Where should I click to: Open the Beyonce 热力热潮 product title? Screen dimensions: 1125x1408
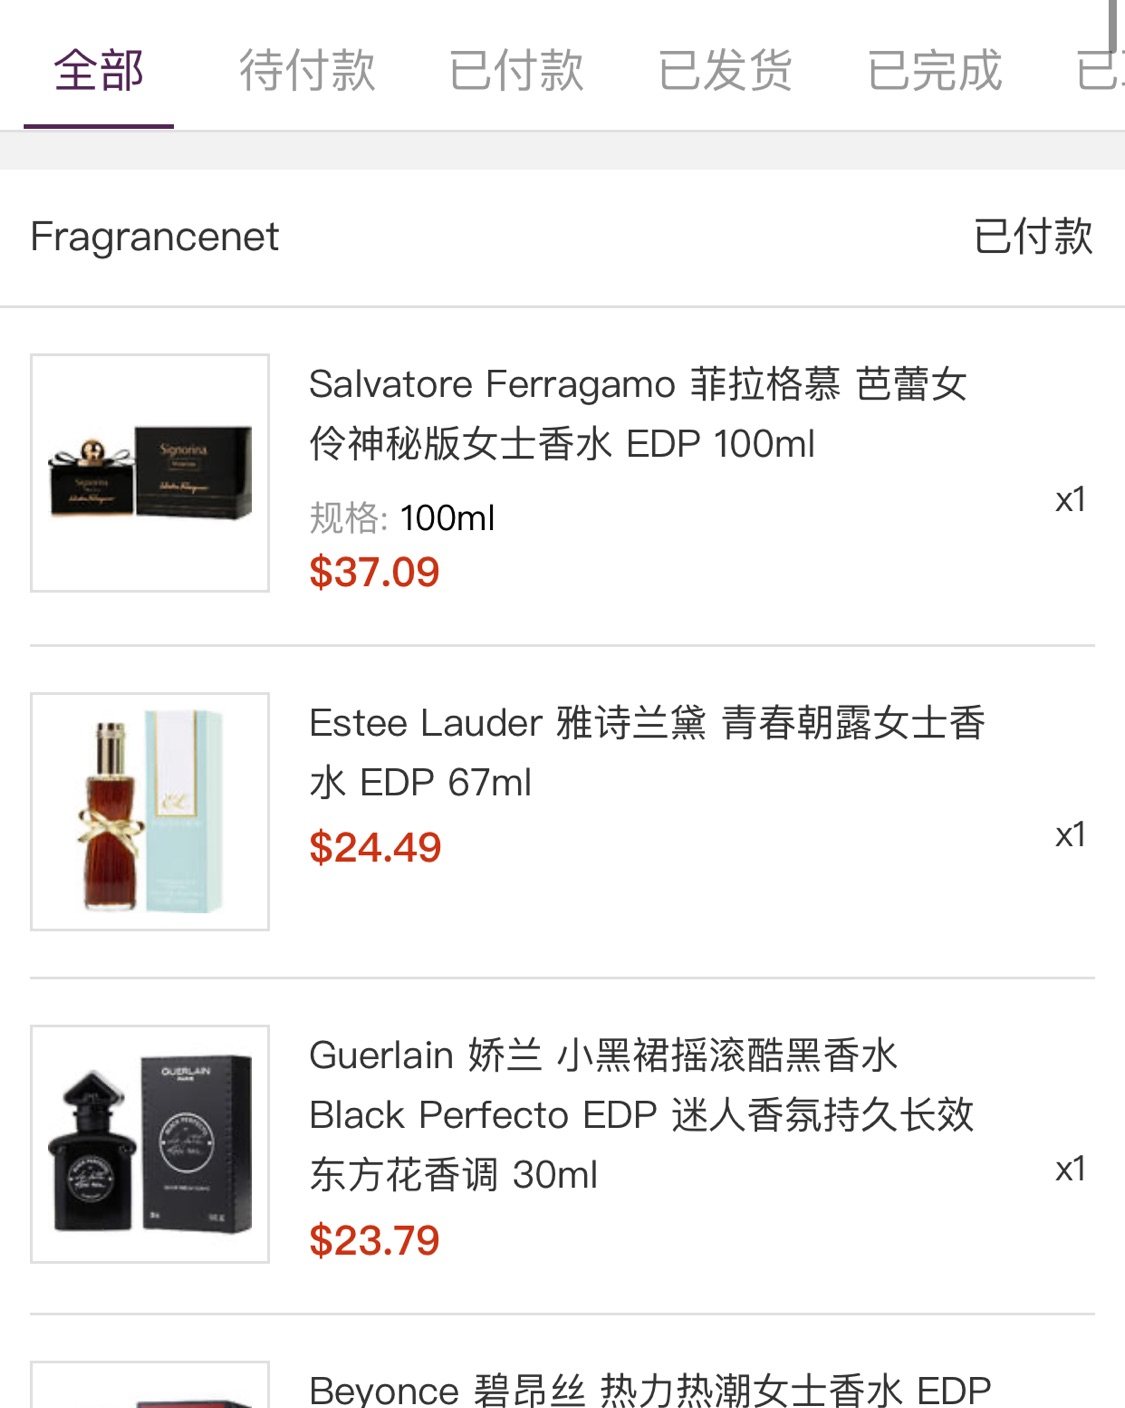650,1389
